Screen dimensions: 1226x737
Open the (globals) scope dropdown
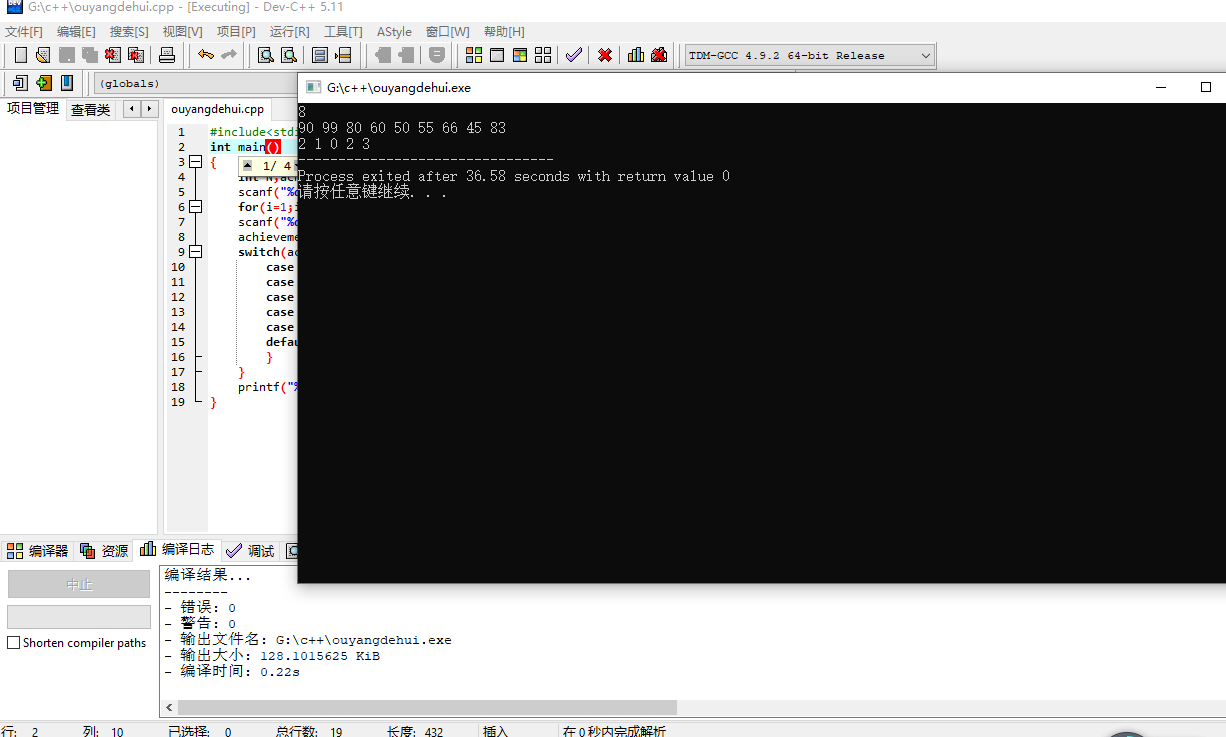[196, 83]
